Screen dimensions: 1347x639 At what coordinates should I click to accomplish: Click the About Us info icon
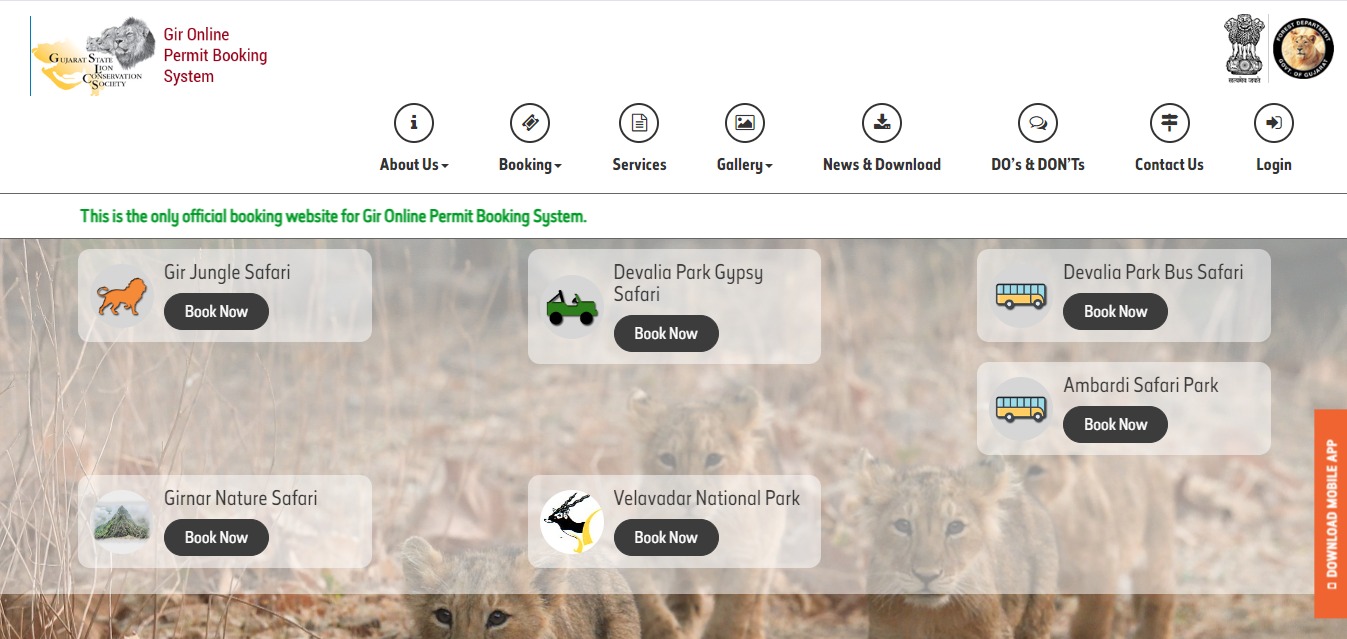coord(414,123)
